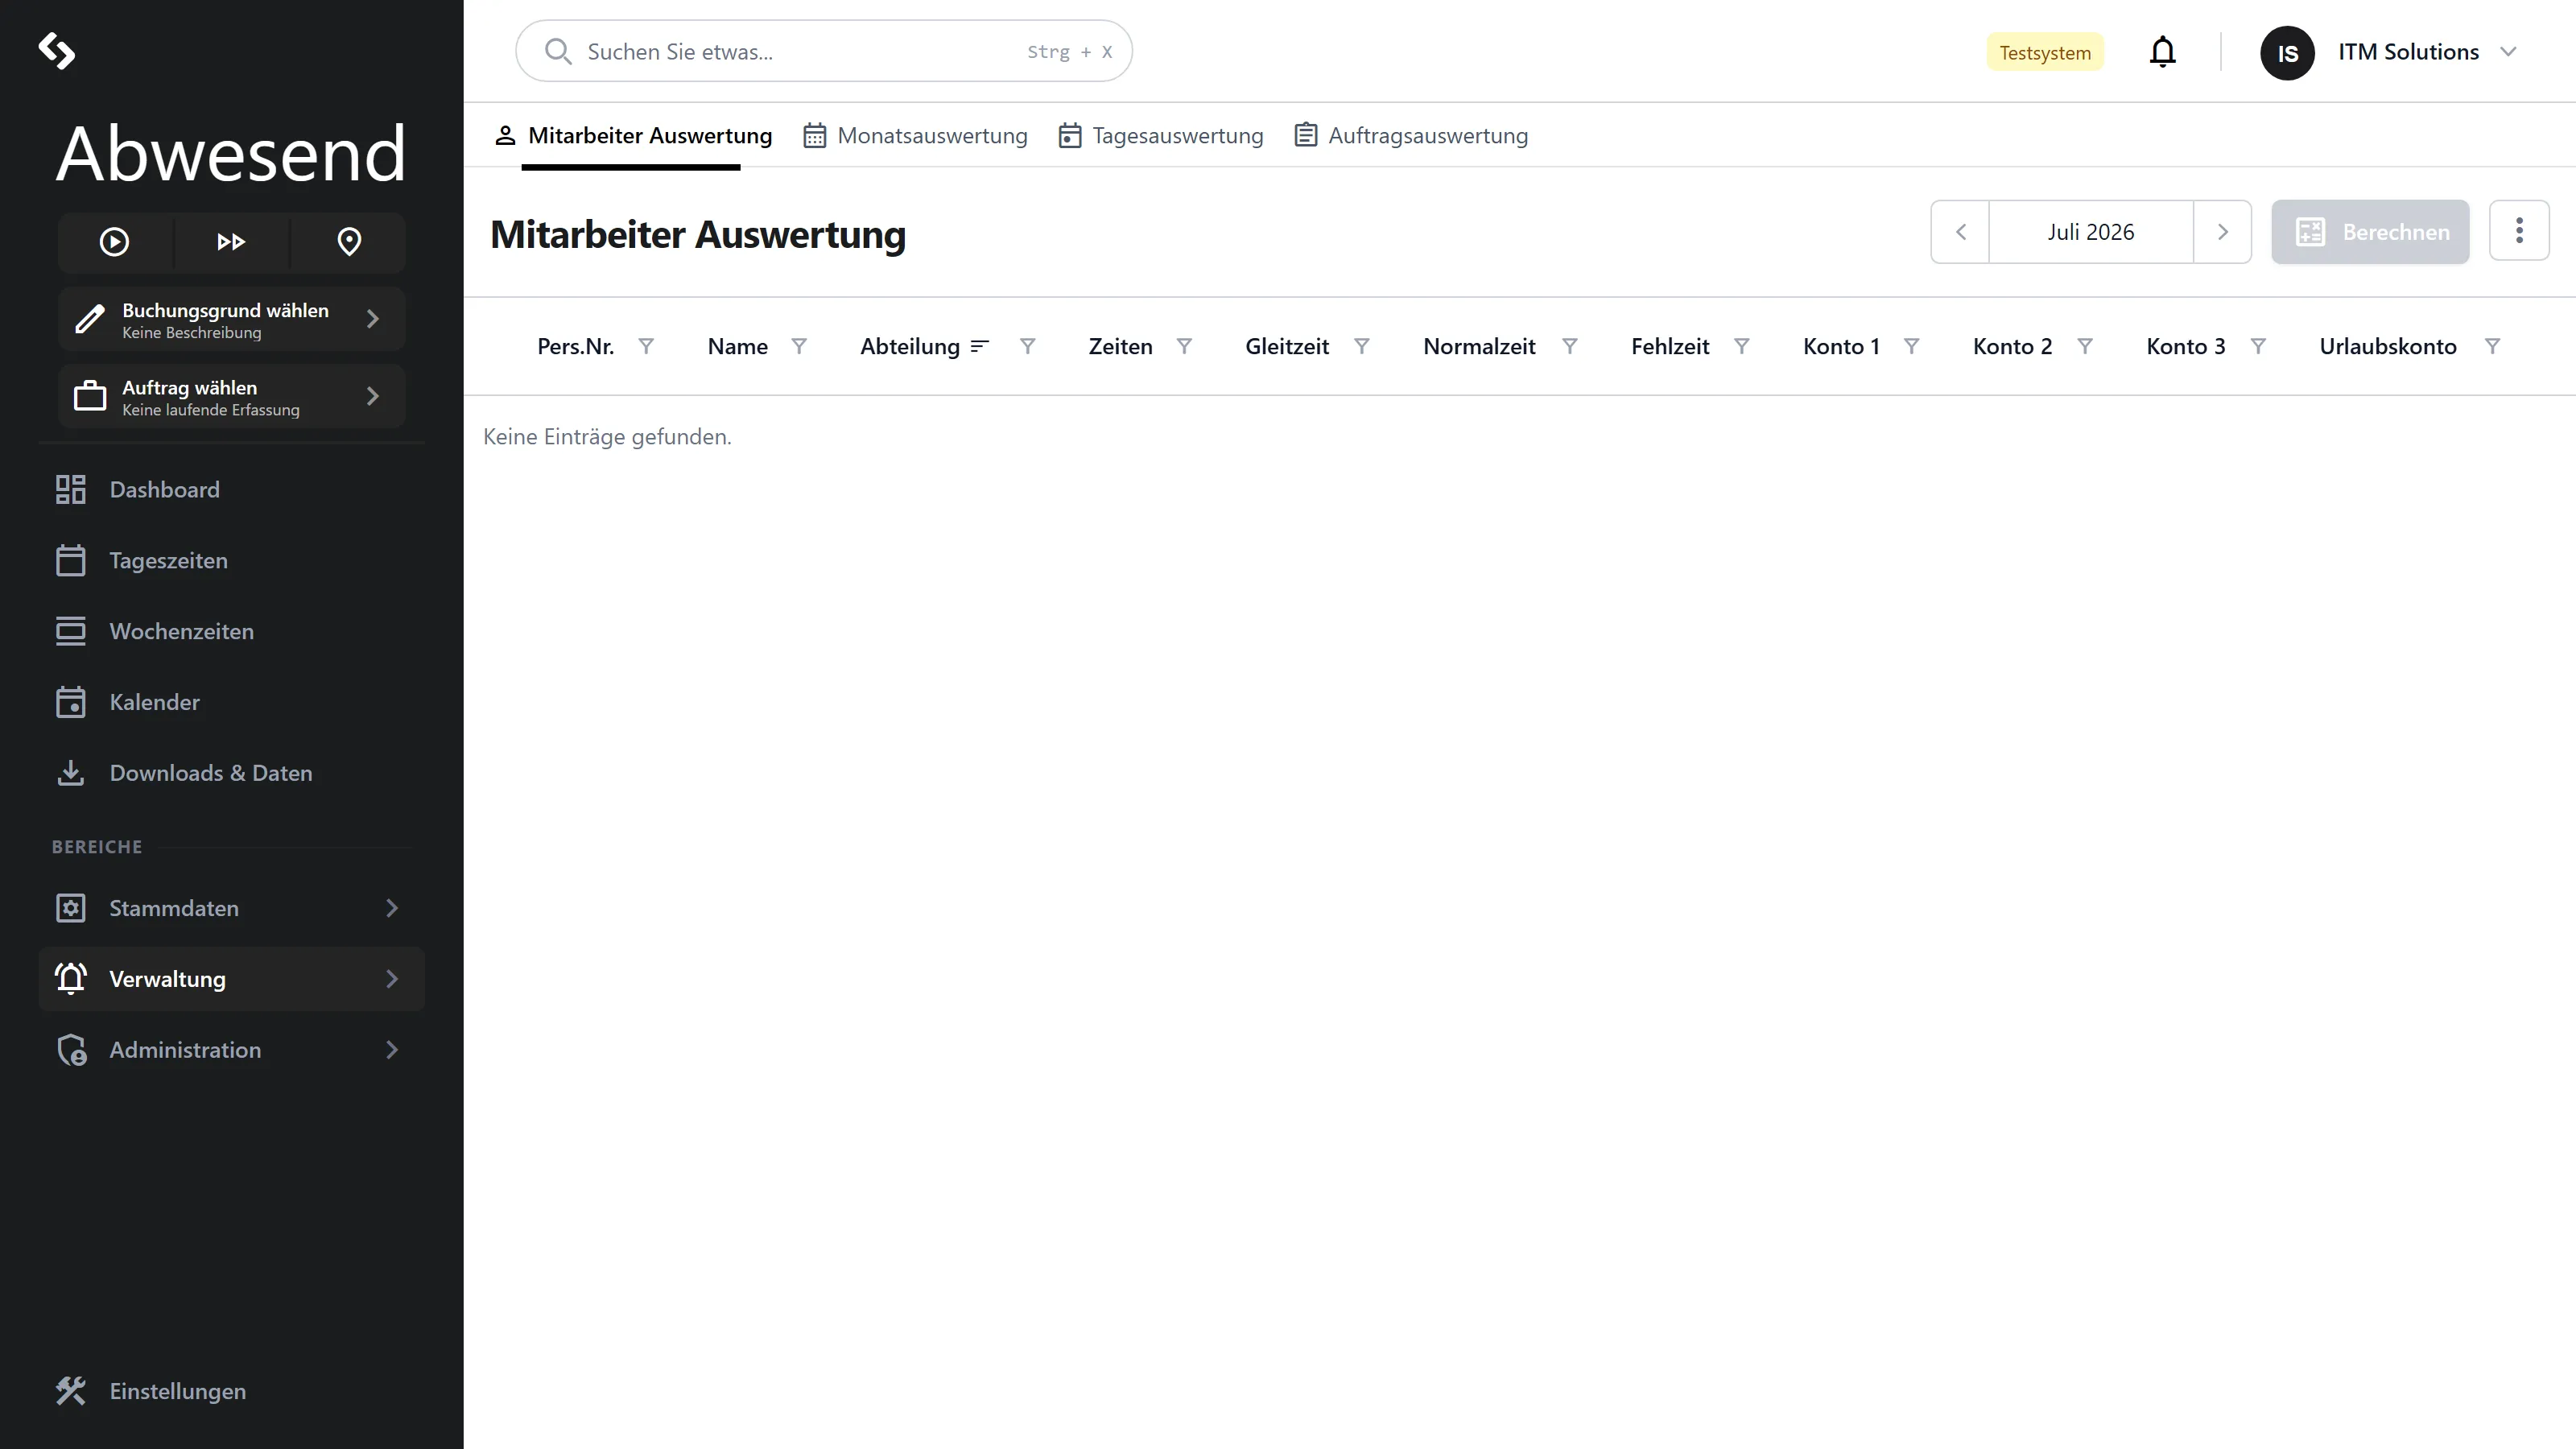Open Wochenzeiten in sidebar
The height and width of the screenshot is (1449, 2576).
pos(231,632)
